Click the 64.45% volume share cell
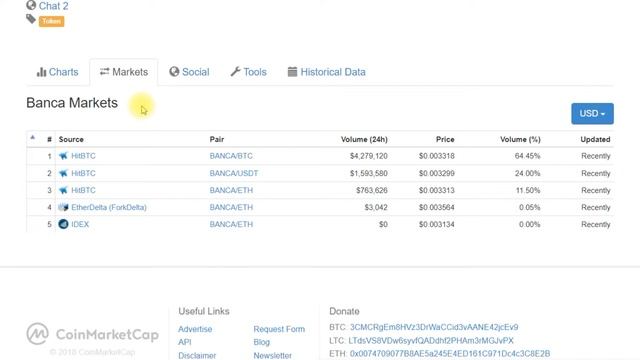The width and height of the screenshot is (640, 360). 527,156
